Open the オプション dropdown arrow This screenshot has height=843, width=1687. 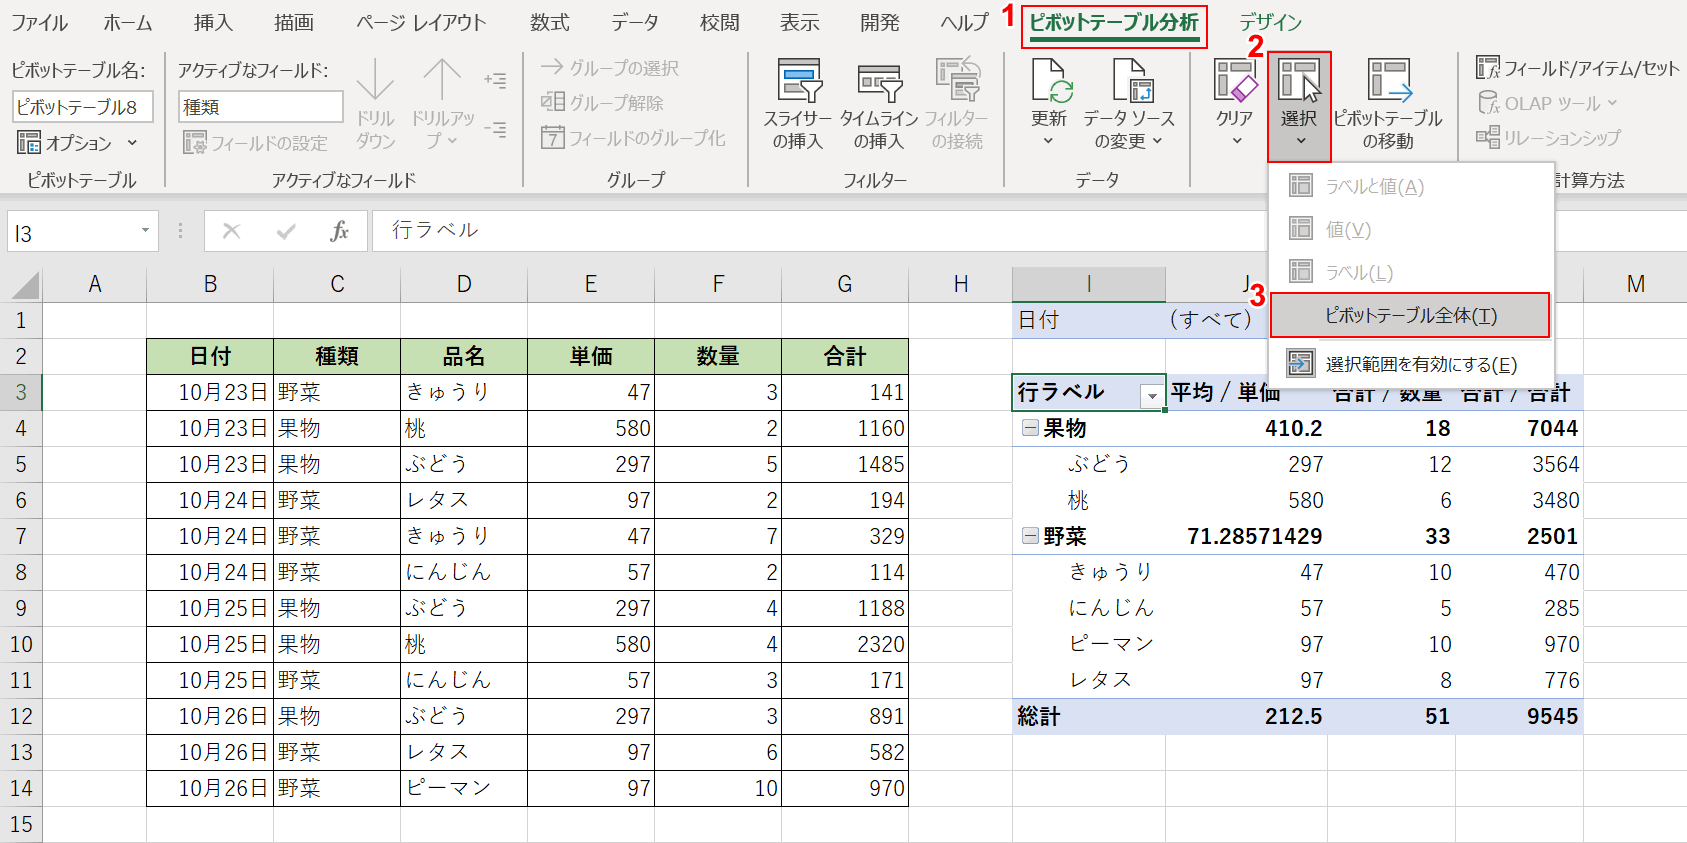pos(132,143)
